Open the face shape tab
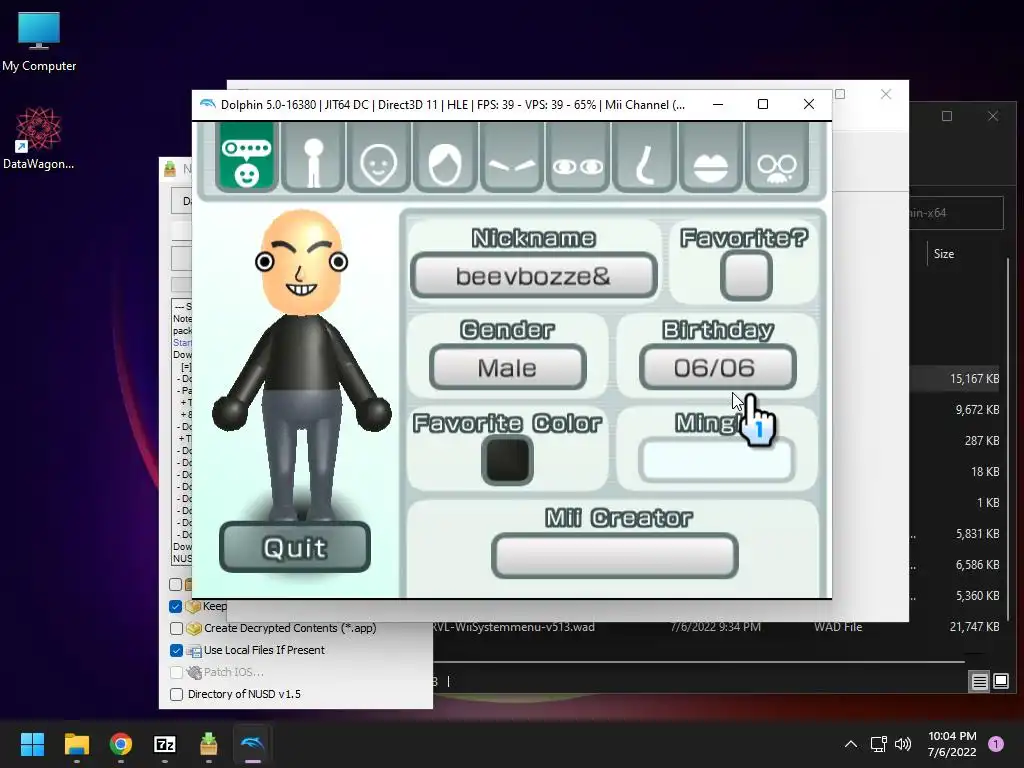This screenshot has height=768, width=1024. pos(379,157)
